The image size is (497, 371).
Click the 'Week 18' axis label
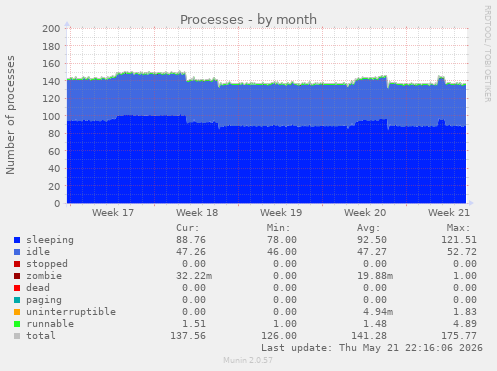pos(197,213)
